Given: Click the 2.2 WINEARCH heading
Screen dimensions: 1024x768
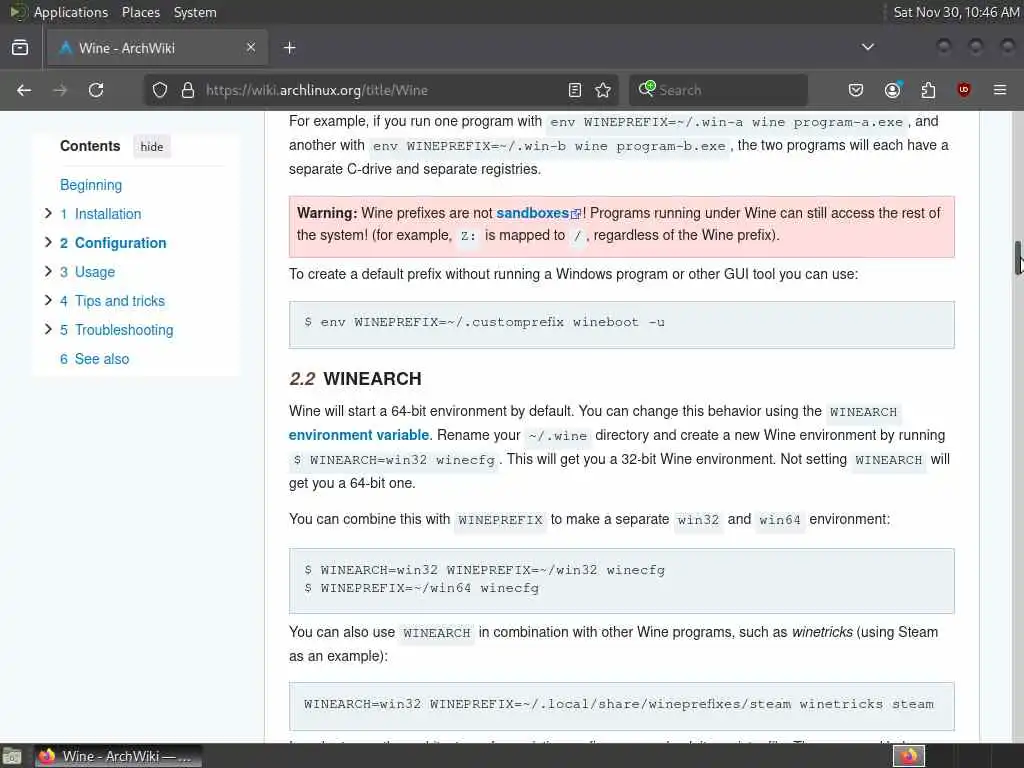Looking at the screenshot, I should [x=355, y=379].
